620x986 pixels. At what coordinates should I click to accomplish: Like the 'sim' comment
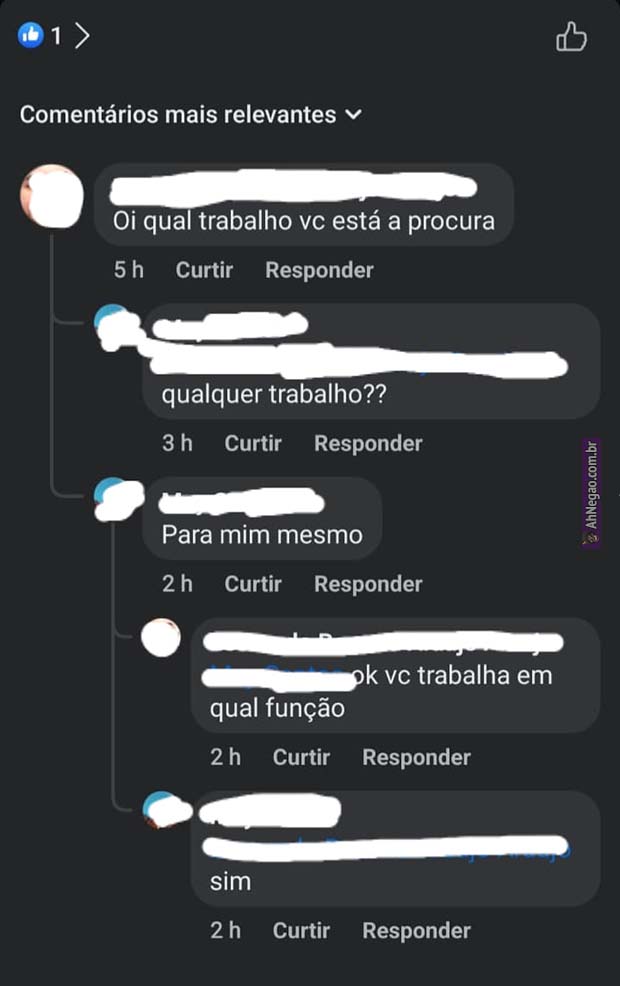(301, 931)
